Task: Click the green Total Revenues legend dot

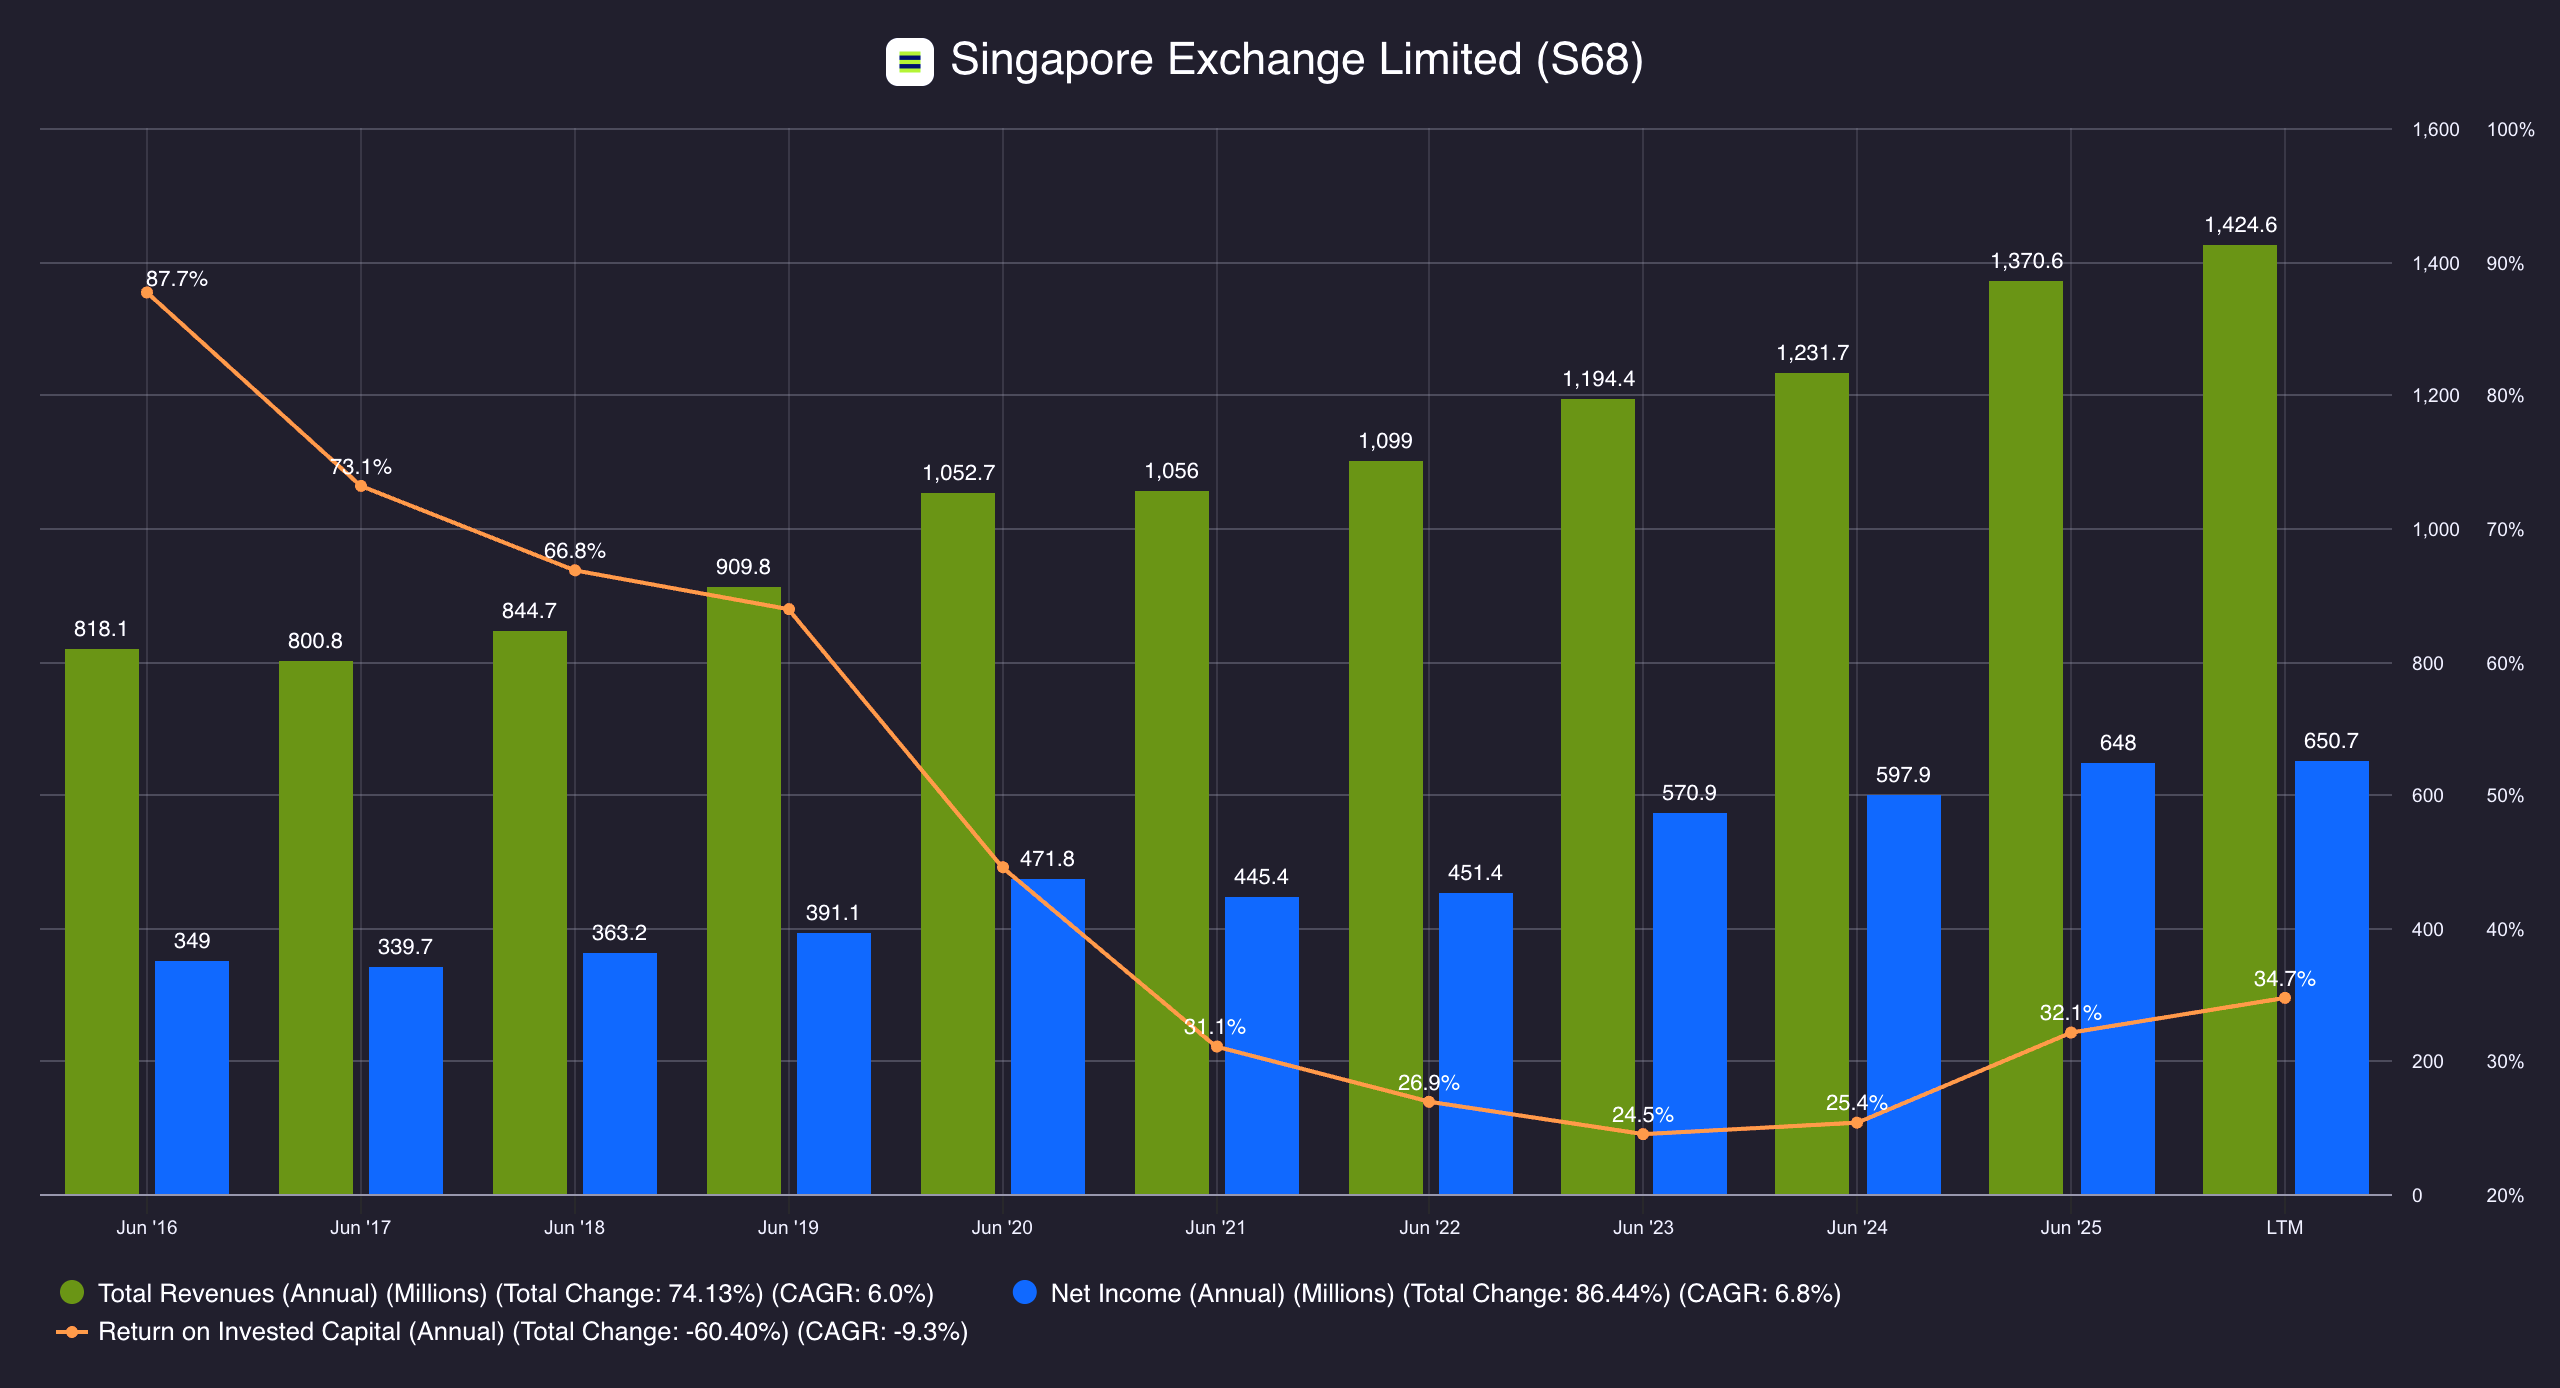Action: coord(72,1292)
